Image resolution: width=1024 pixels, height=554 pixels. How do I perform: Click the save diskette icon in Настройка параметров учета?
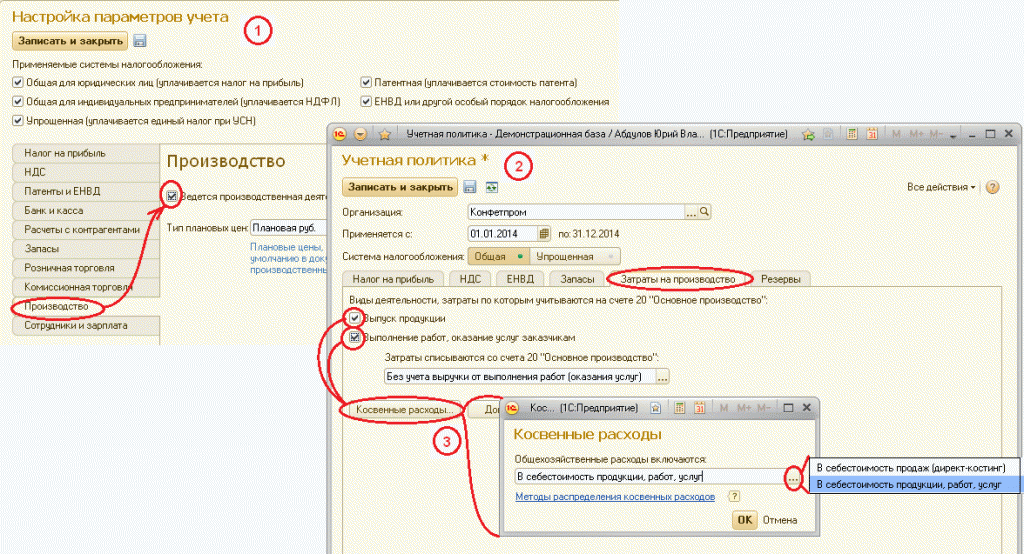point(139,41)
